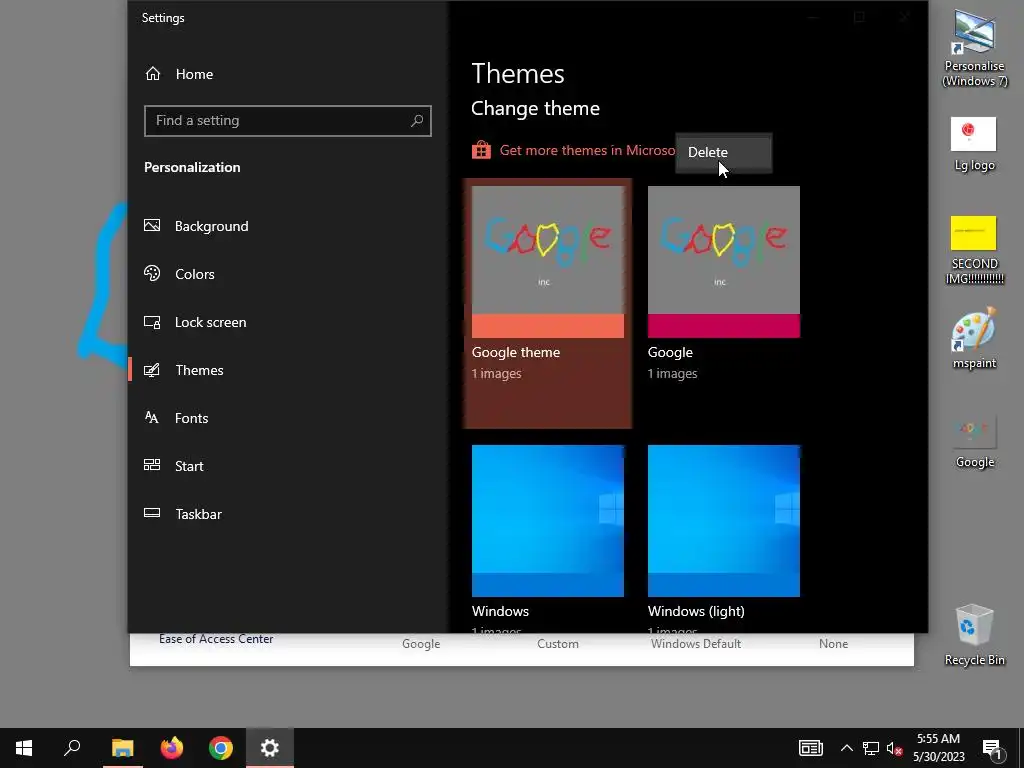Open the clock showing 5:55 AM
Image resolution: width=1024 pixels, height=768 pixels.
(x=938, y=748)
